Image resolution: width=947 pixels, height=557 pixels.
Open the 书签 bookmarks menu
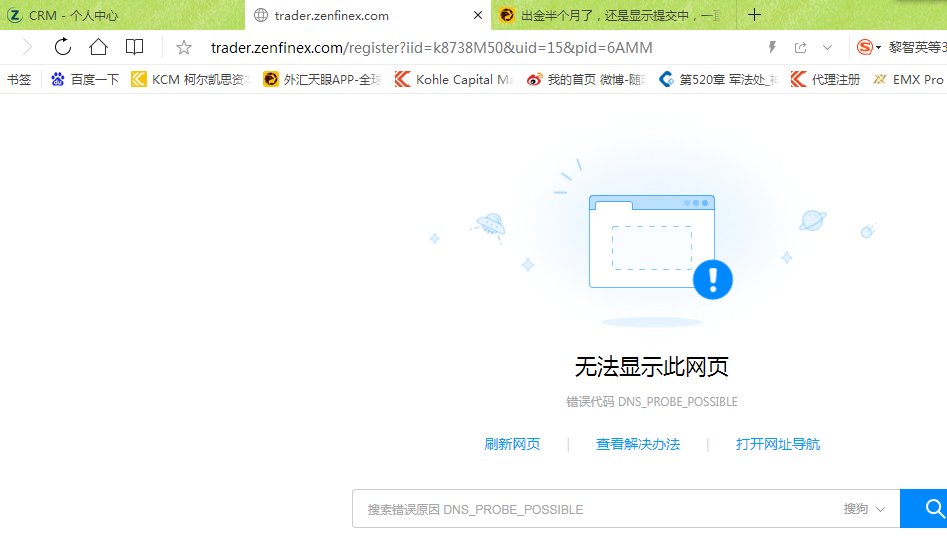tap(19, 79)
